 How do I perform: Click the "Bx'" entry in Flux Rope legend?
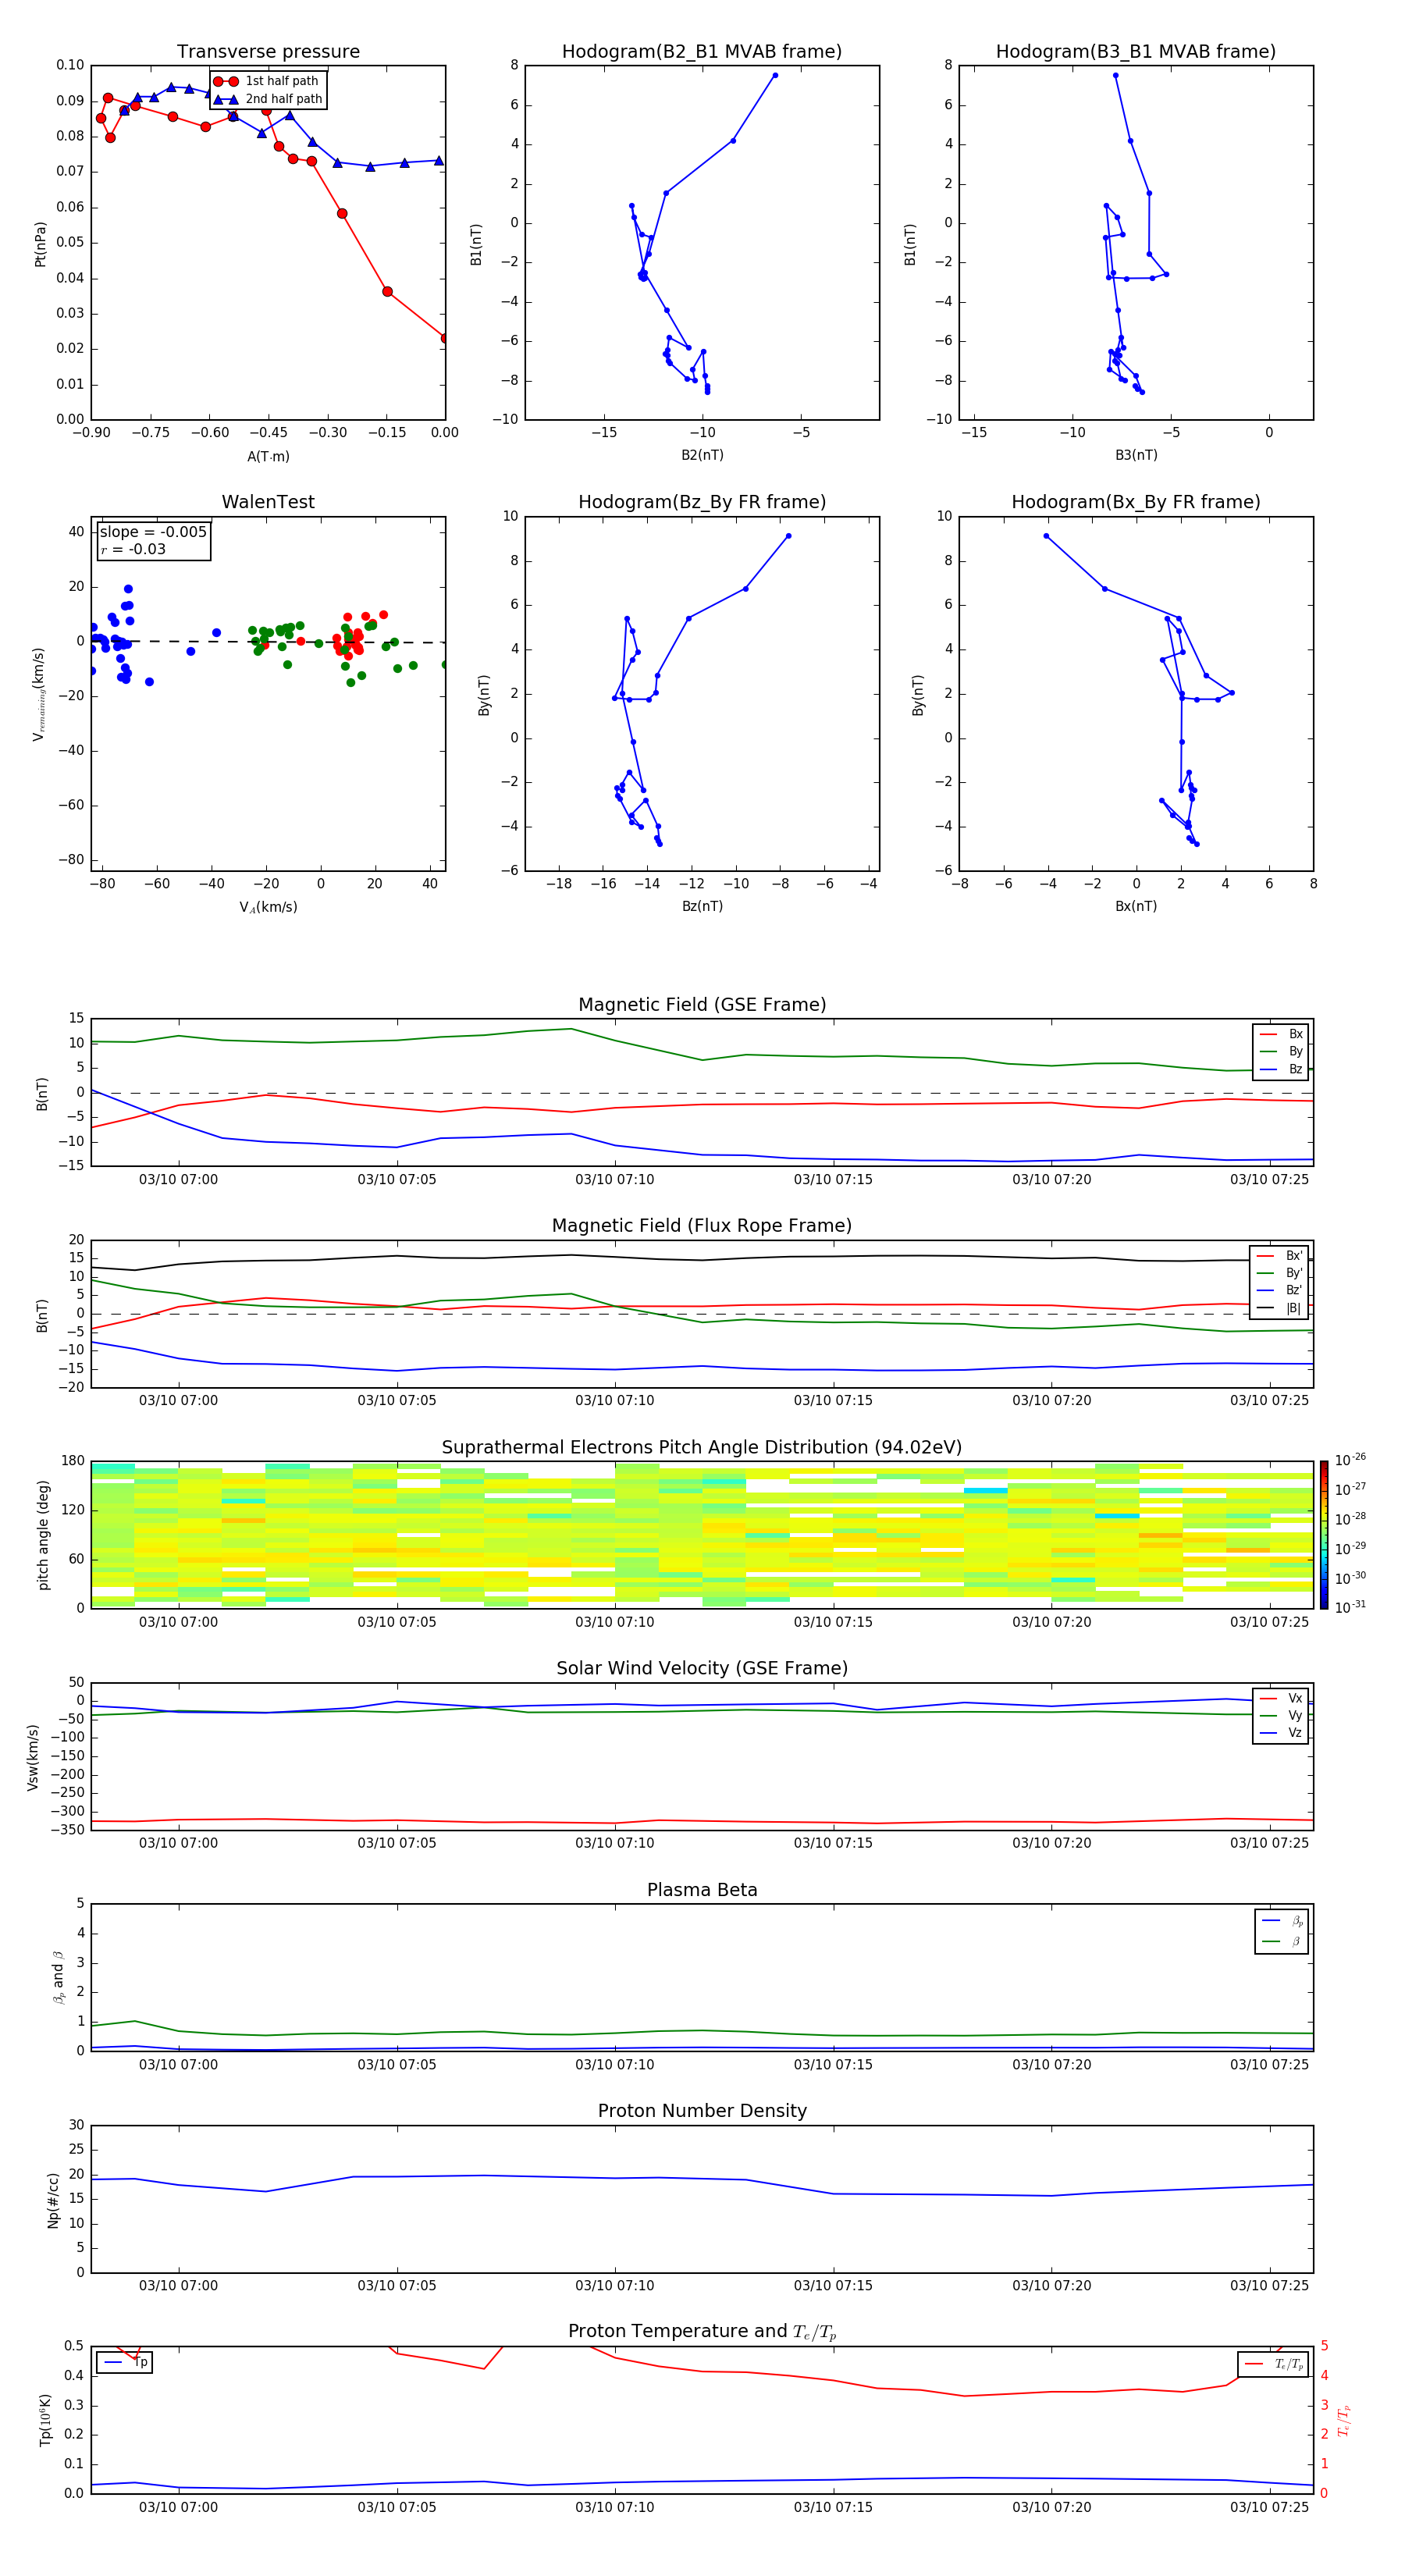point(1279,1256)
